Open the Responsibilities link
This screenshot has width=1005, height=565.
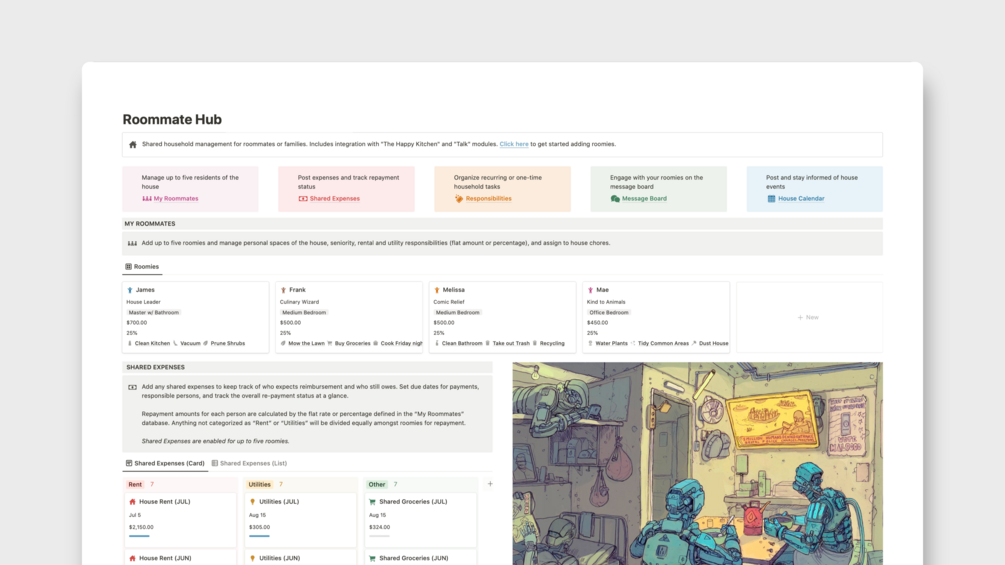point(488,199)
